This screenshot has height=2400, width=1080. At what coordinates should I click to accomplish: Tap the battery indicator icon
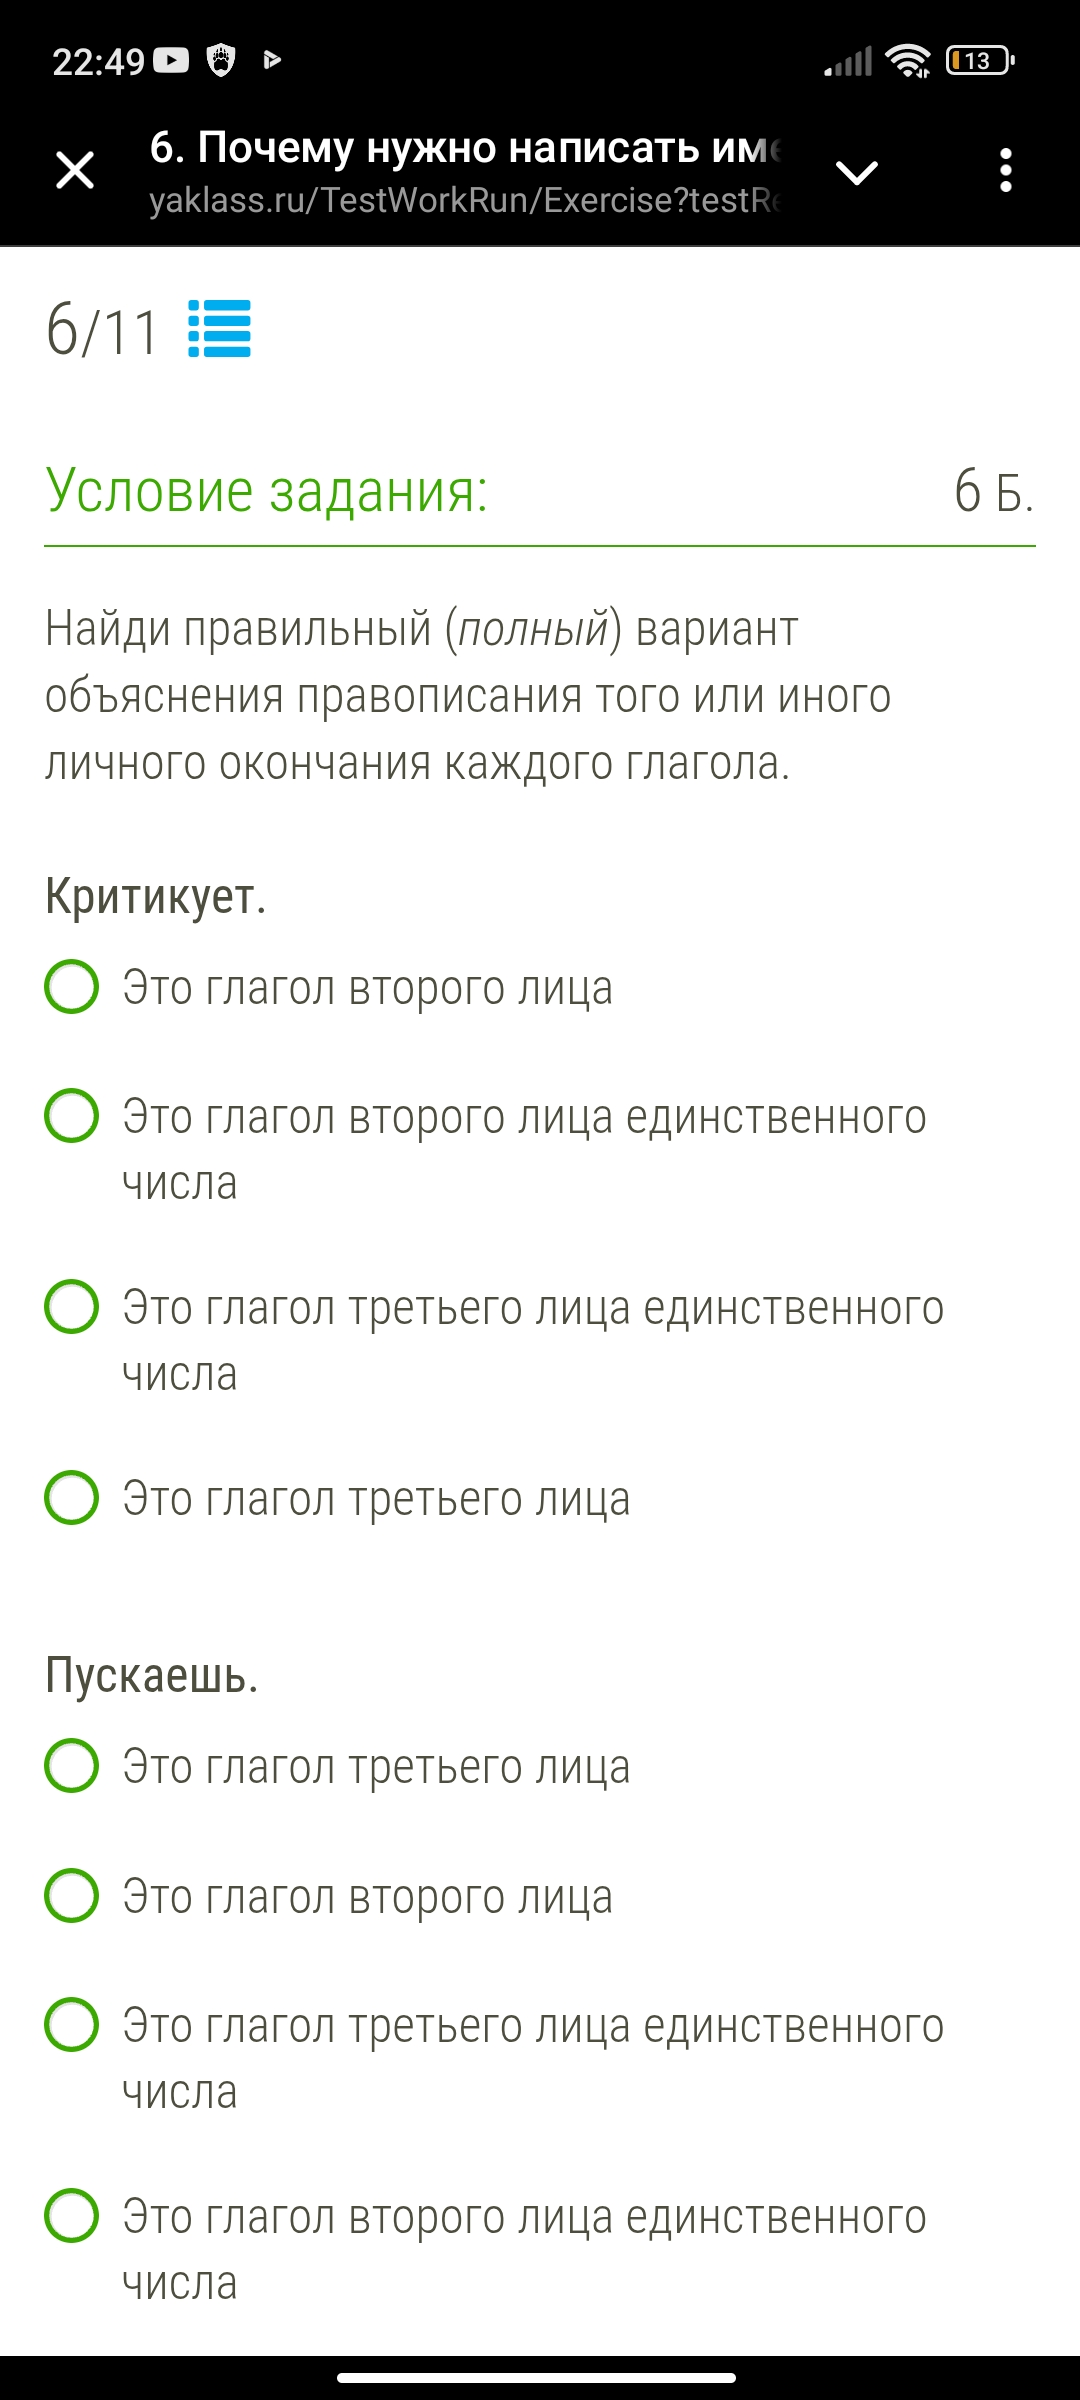pyautogui.click(x=980, y=61)
